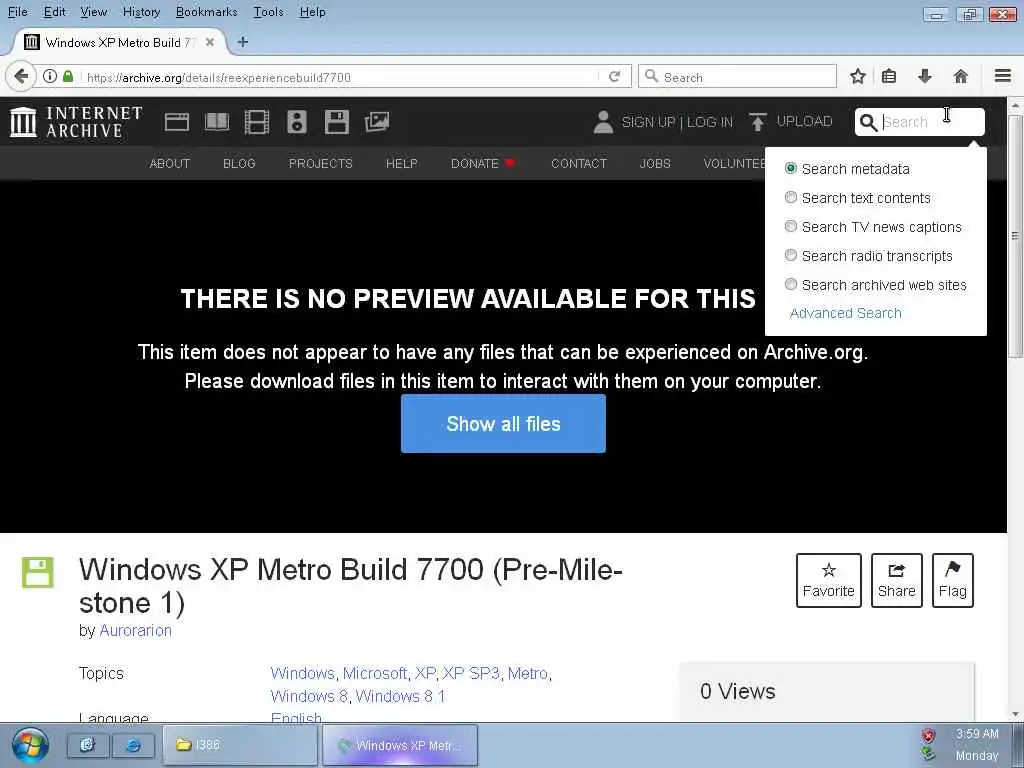Click the red shield security tray icon
This screenshot has width=1024, height=768.
click(x=928, y=736)
